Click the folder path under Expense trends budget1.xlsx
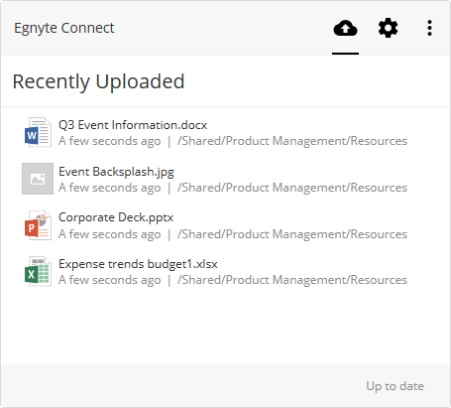 (292, 280)
